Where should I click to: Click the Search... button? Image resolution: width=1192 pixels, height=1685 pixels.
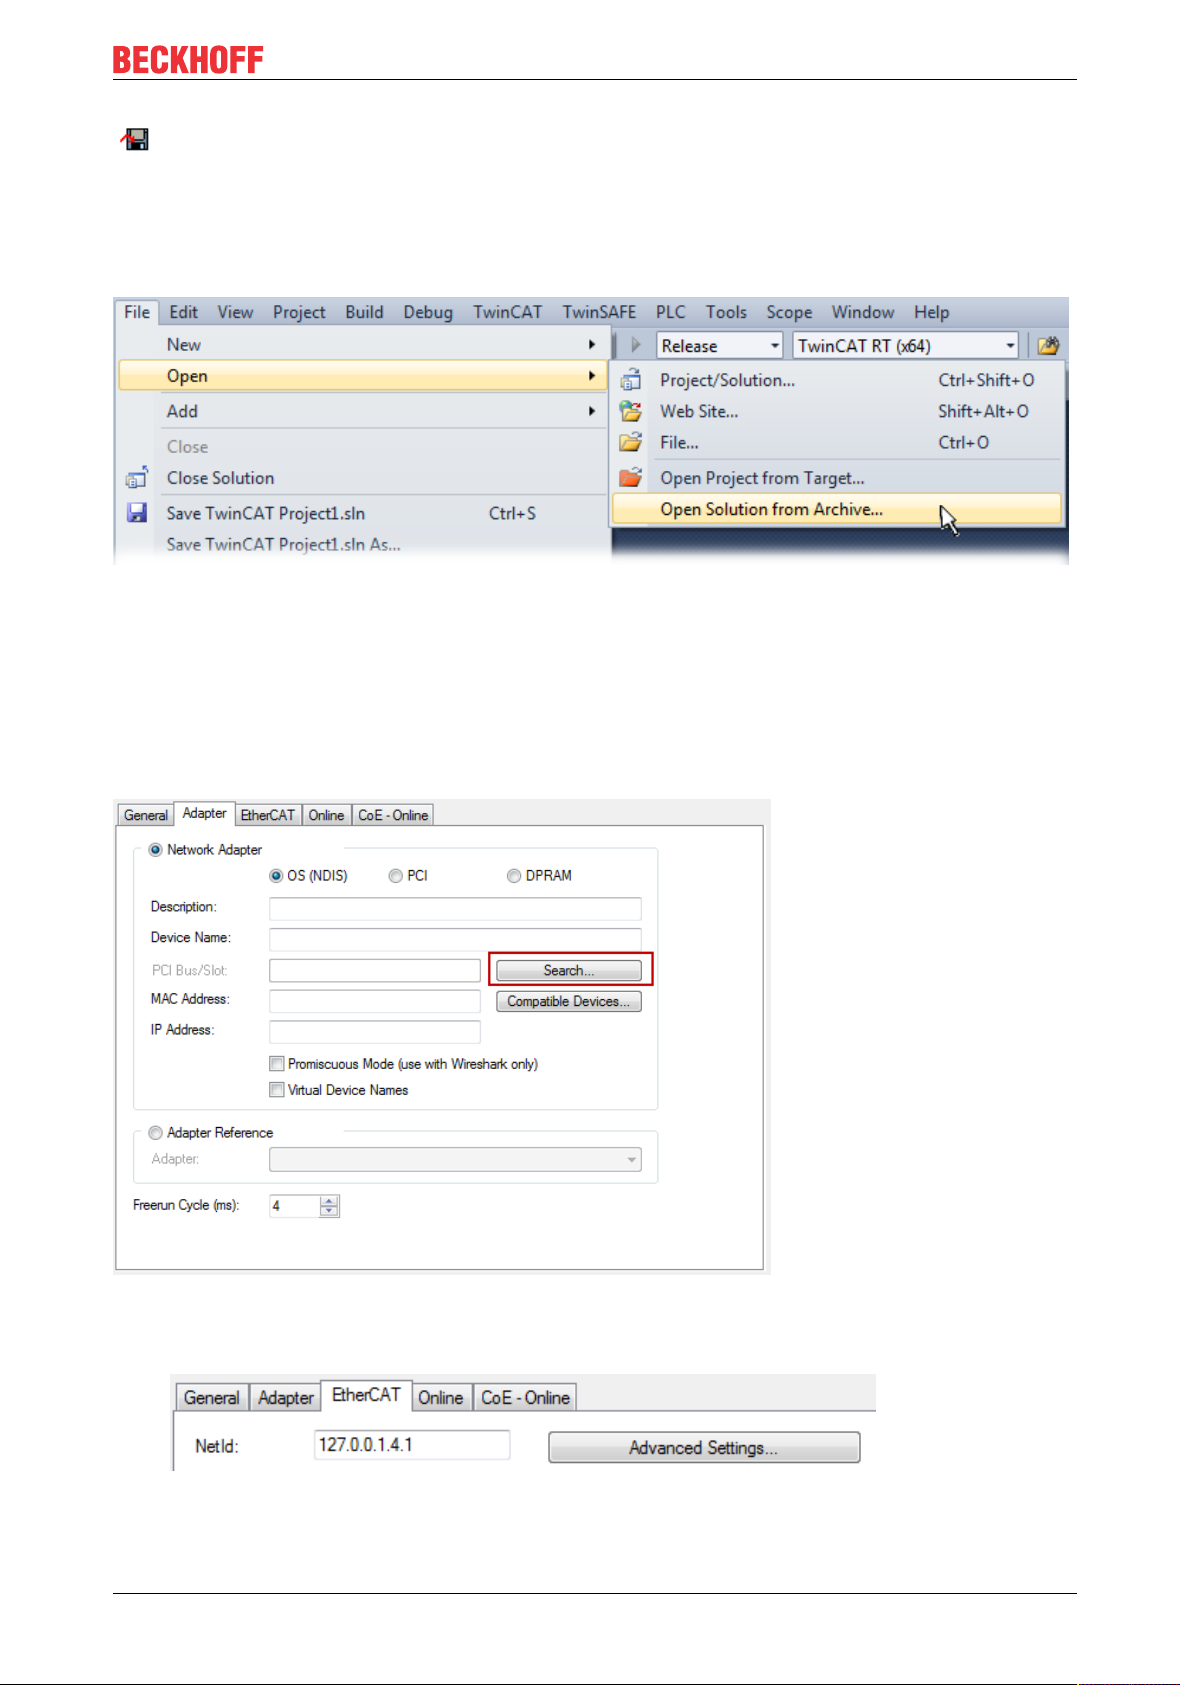pos(569,970)
